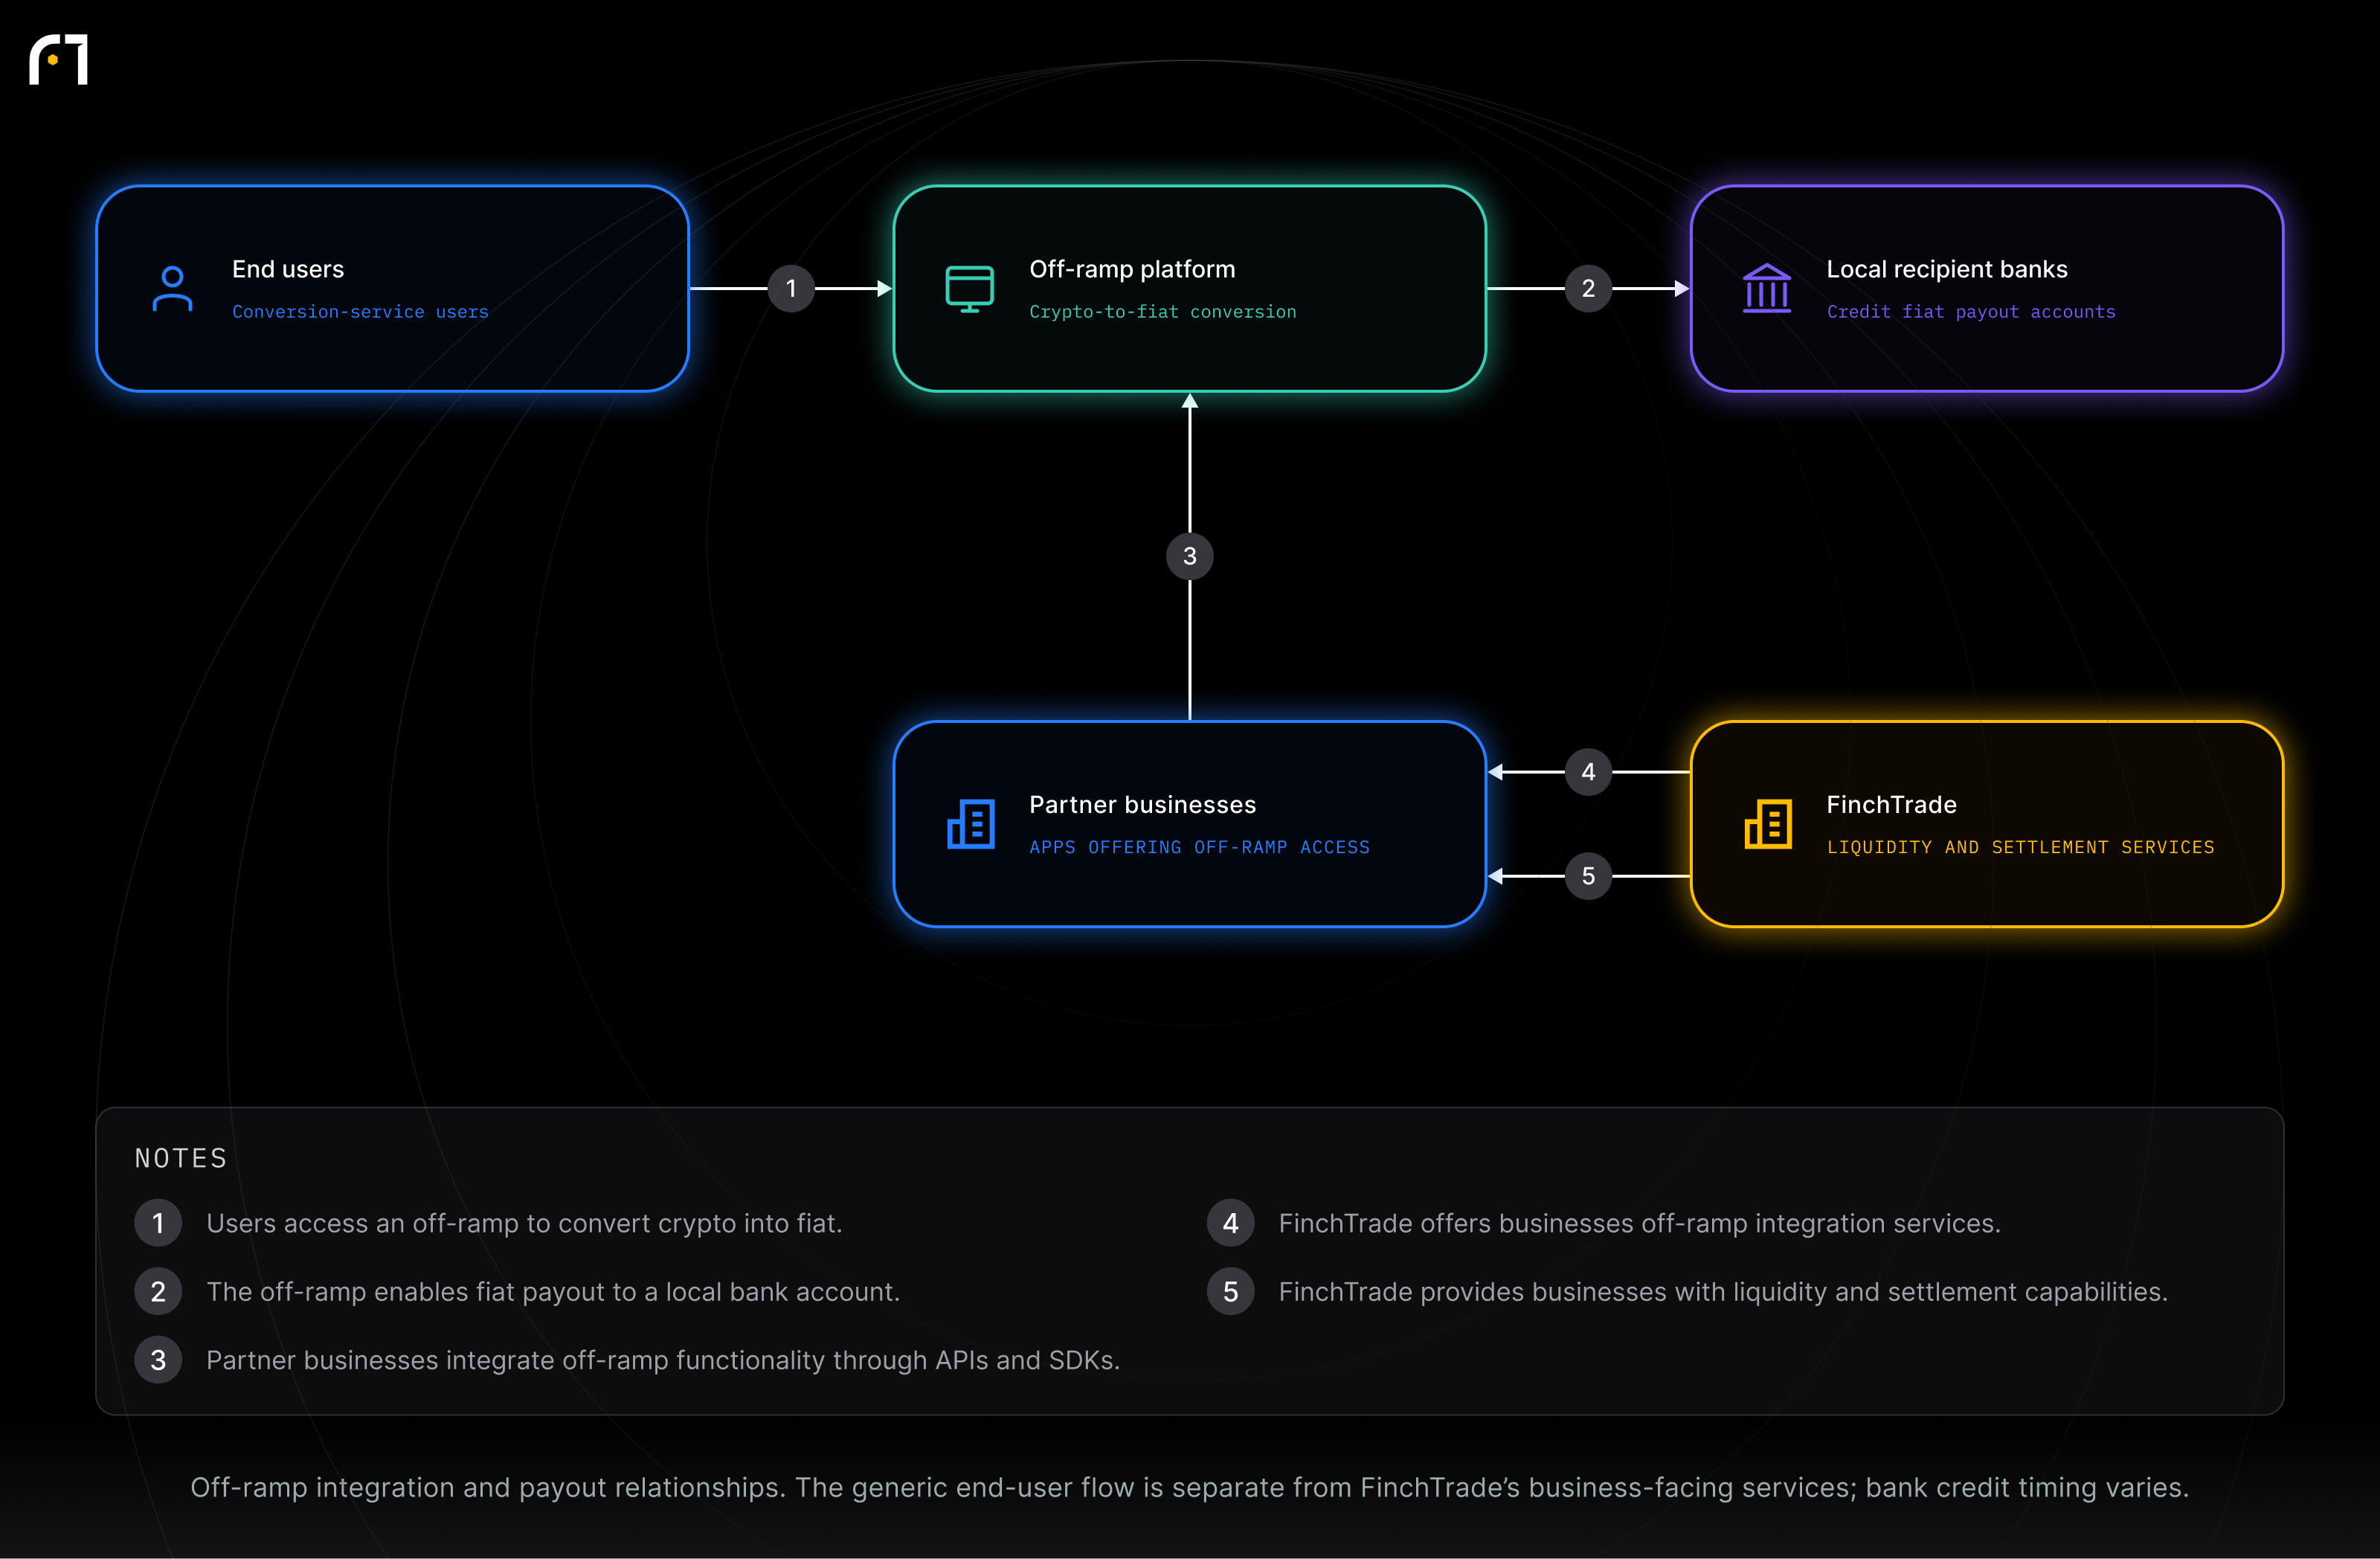Select the "LIQUIDITY AND SETTLEMENT SERVICES" subtitle
The height and width of the screenshot is (1559, 2380).
tap(2020, 847)
